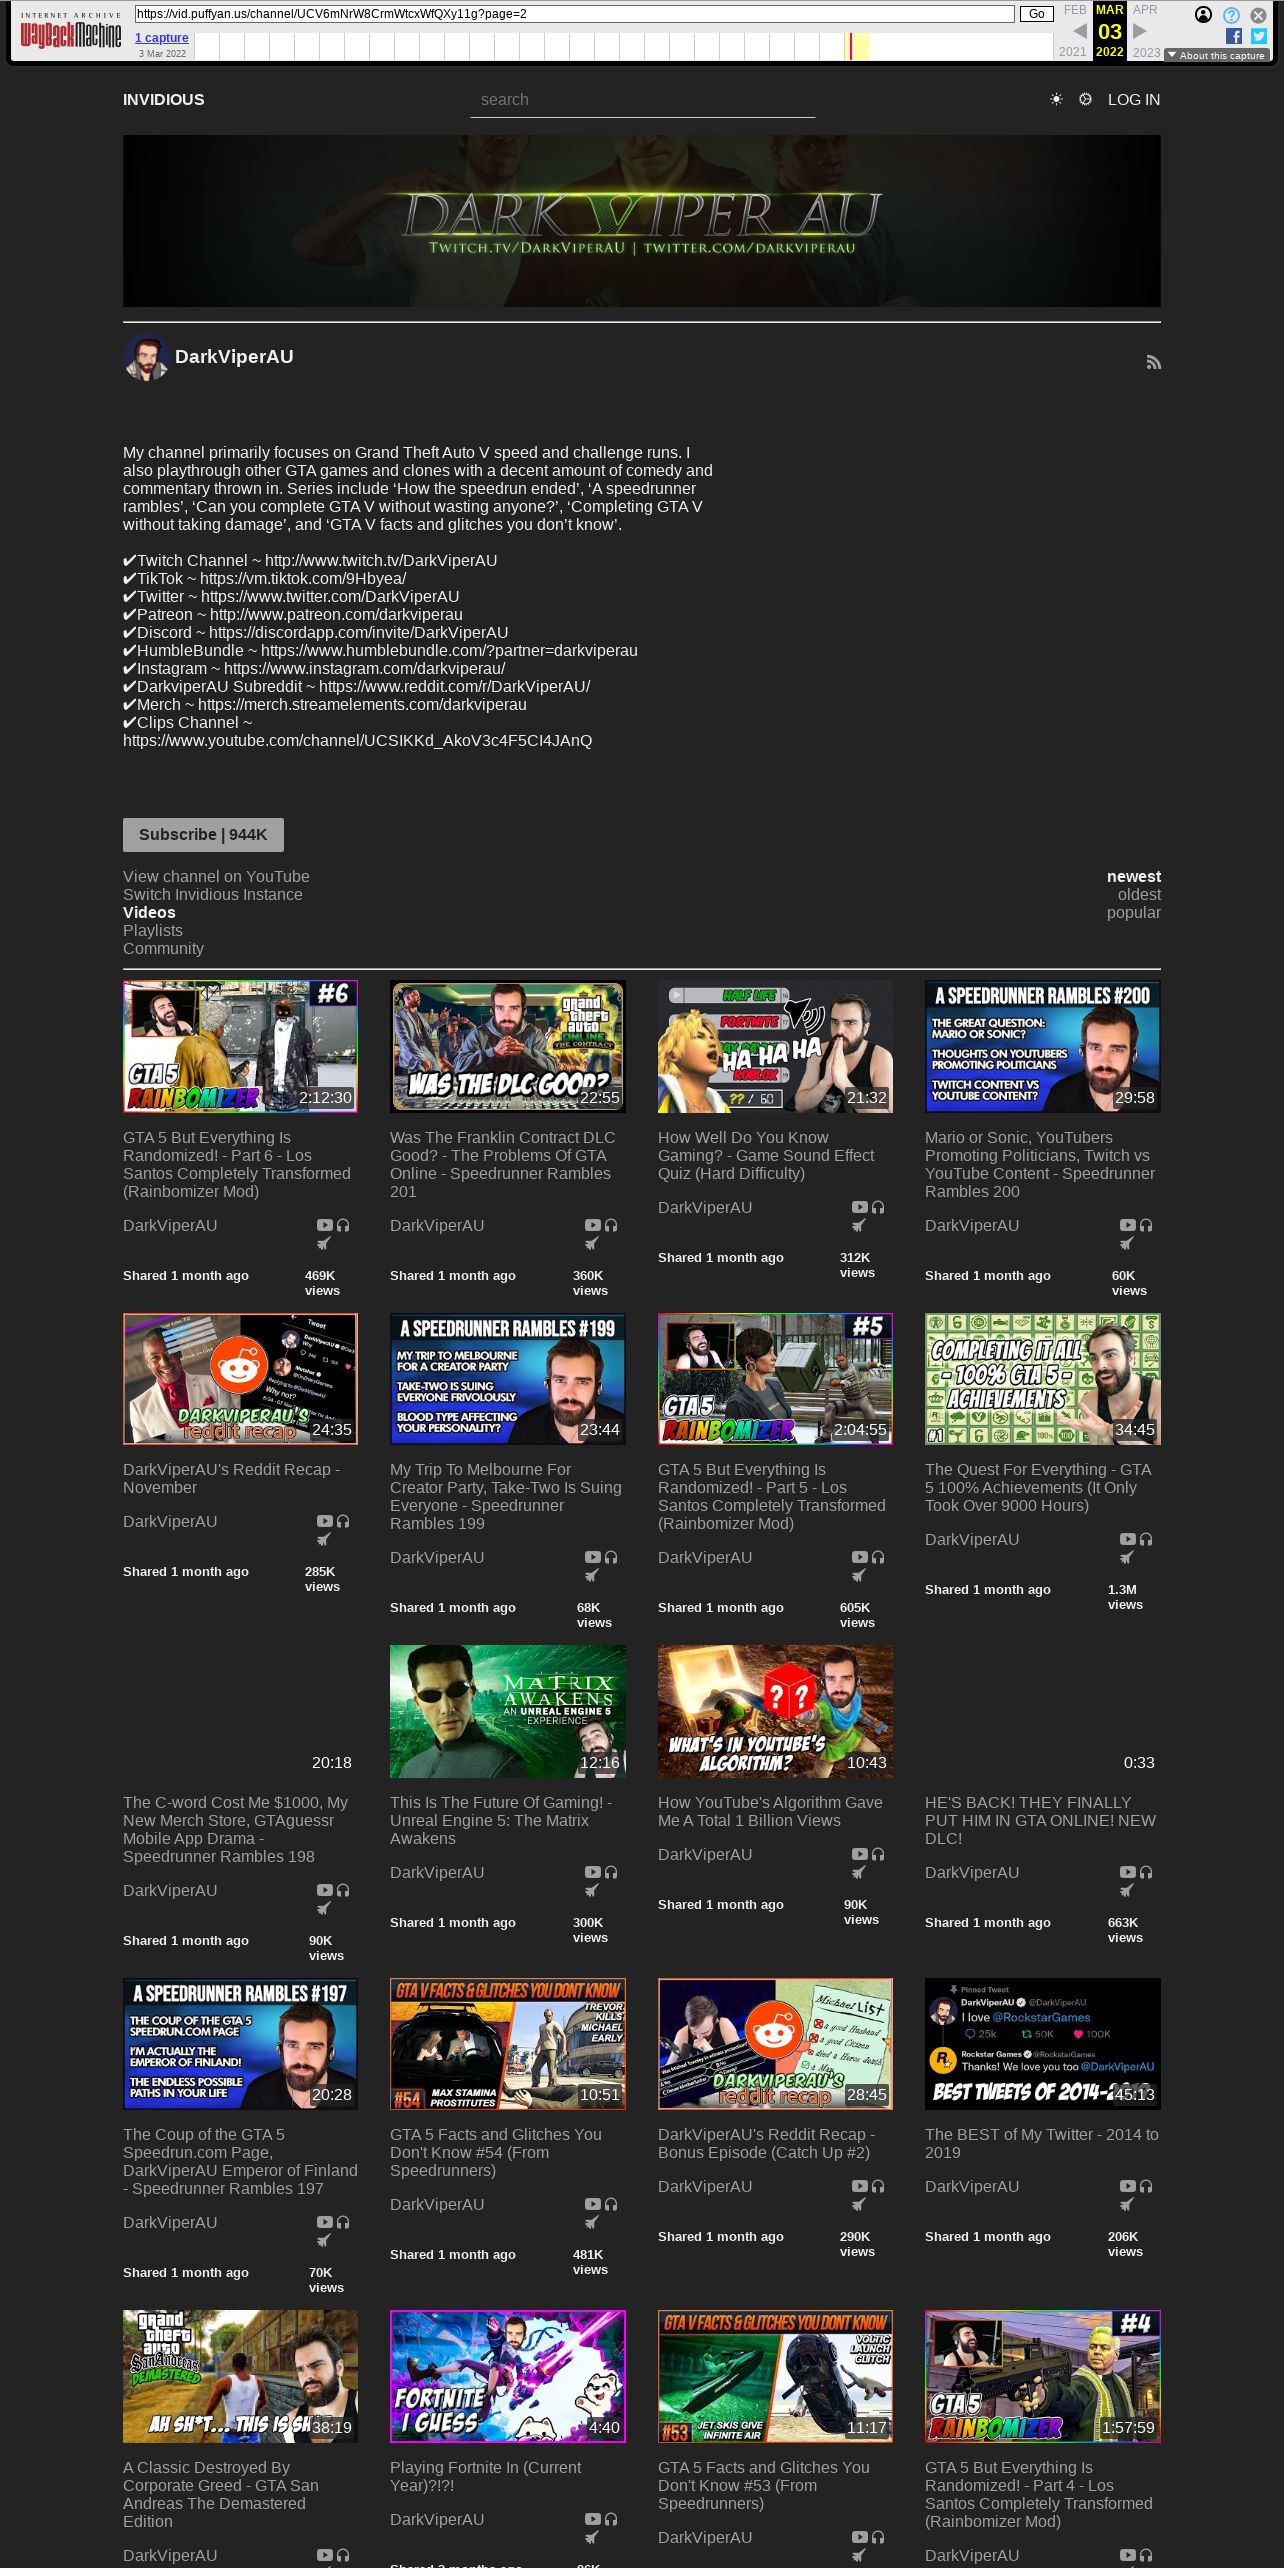Watch Rainbomizer Part 6 on YouTube icon
Image resolution: width=1284 pixels, height=2568 pixels.
(x=324, y=1225)
